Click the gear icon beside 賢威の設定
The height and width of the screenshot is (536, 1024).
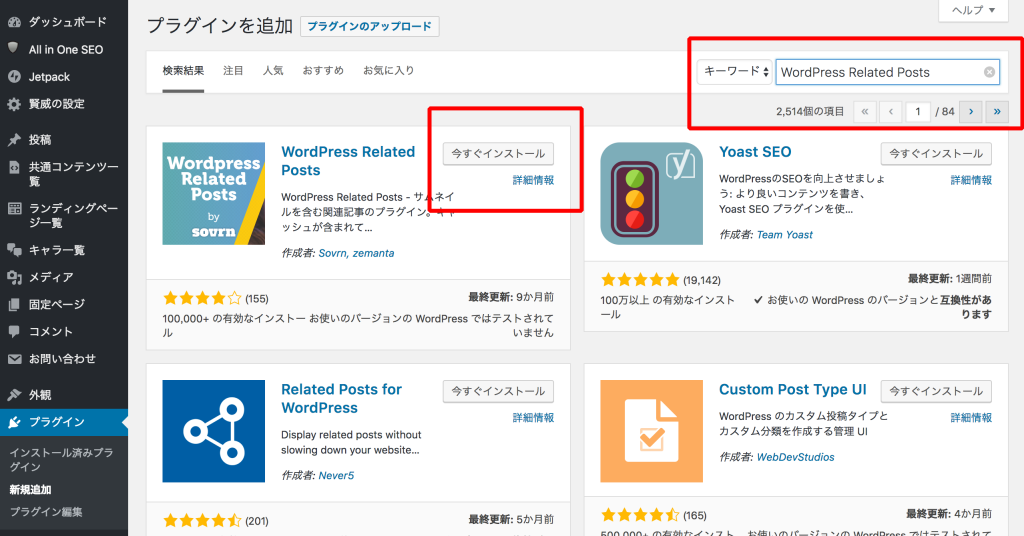point(14,104)
